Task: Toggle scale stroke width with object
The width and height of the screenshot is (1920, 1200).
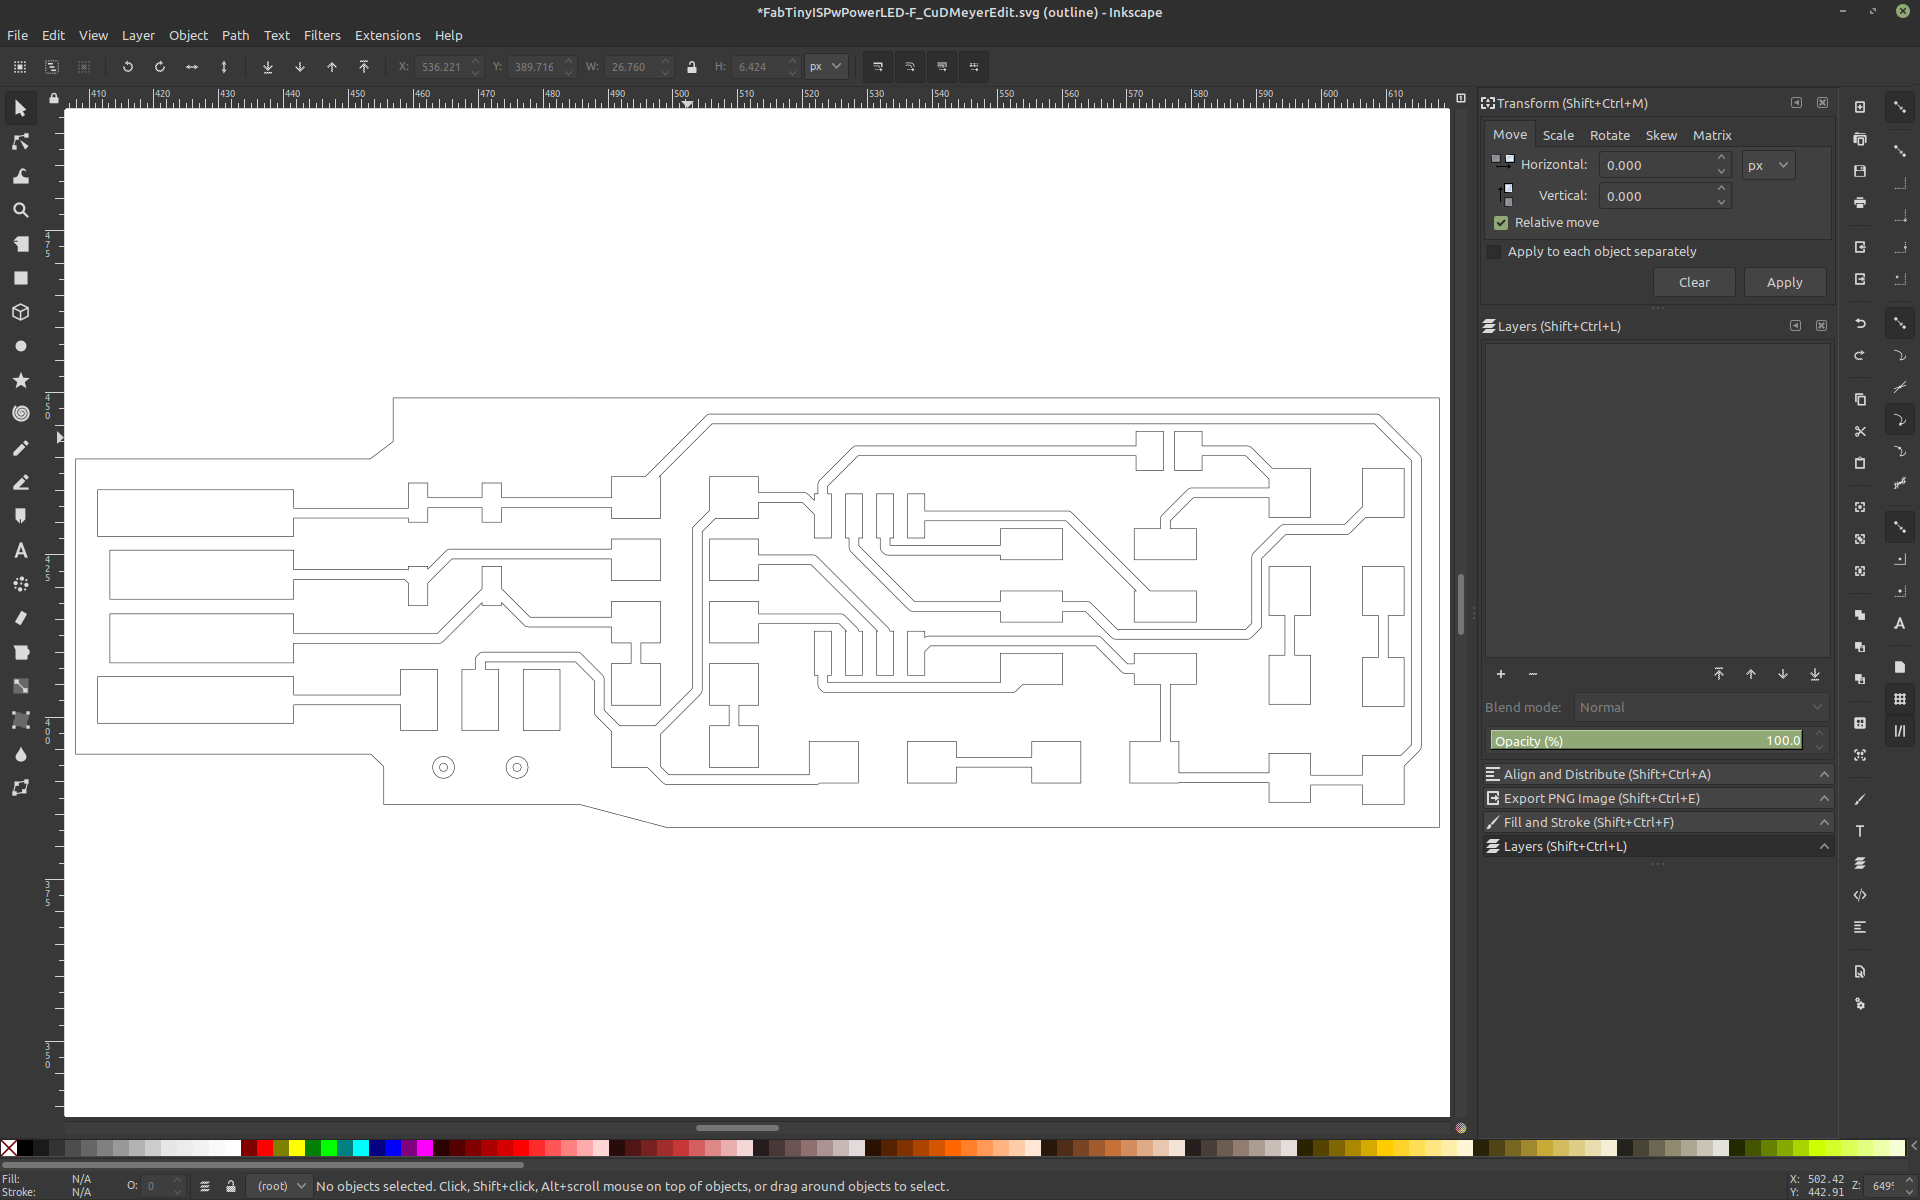Action: (x=877, y=67)
